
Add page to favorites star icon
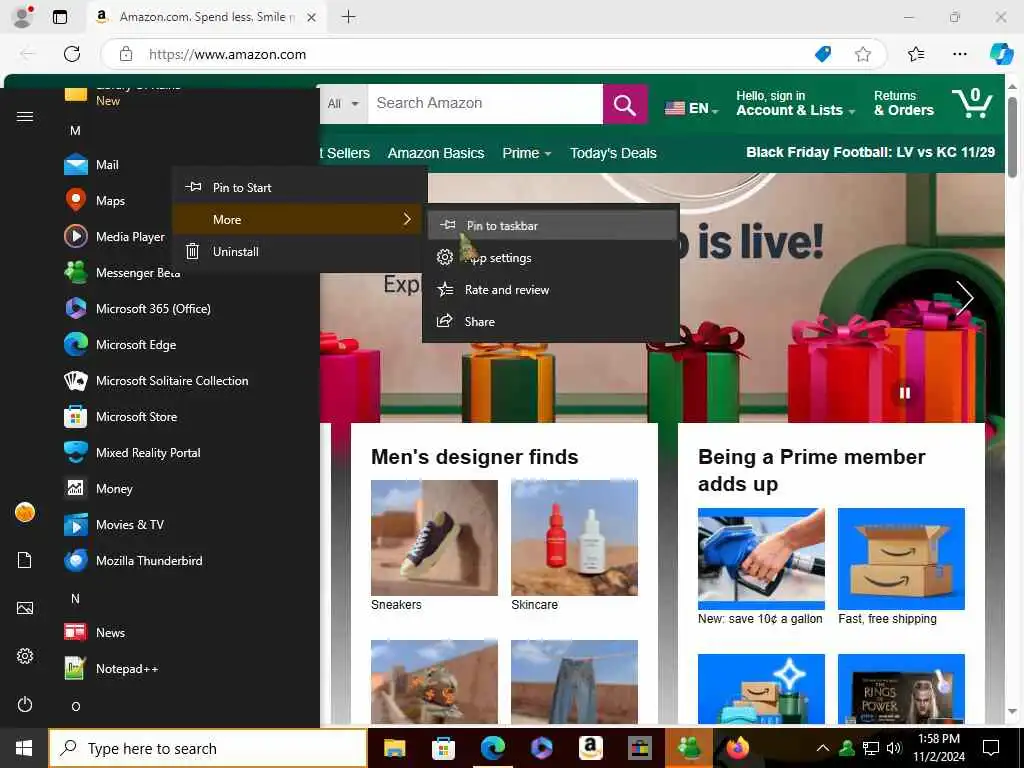click(863, 54)
